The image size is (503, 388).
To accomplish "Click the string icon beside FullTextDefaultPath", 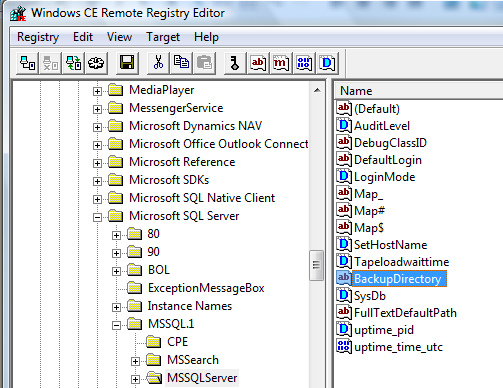I will click(344, 312).
